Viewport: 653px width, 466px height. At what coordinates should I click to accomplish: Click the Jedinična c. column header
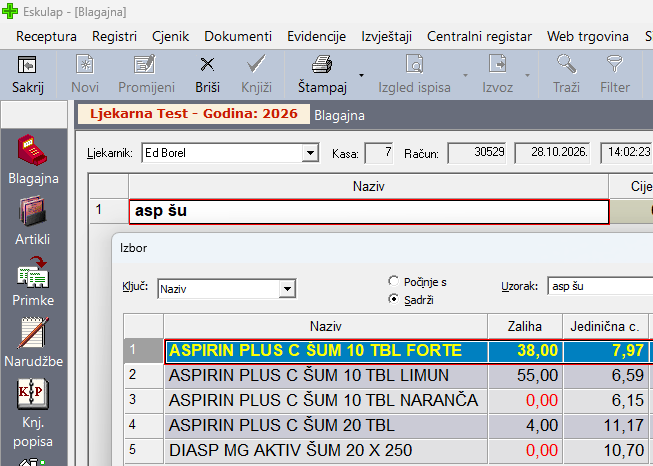coord(605,326)
